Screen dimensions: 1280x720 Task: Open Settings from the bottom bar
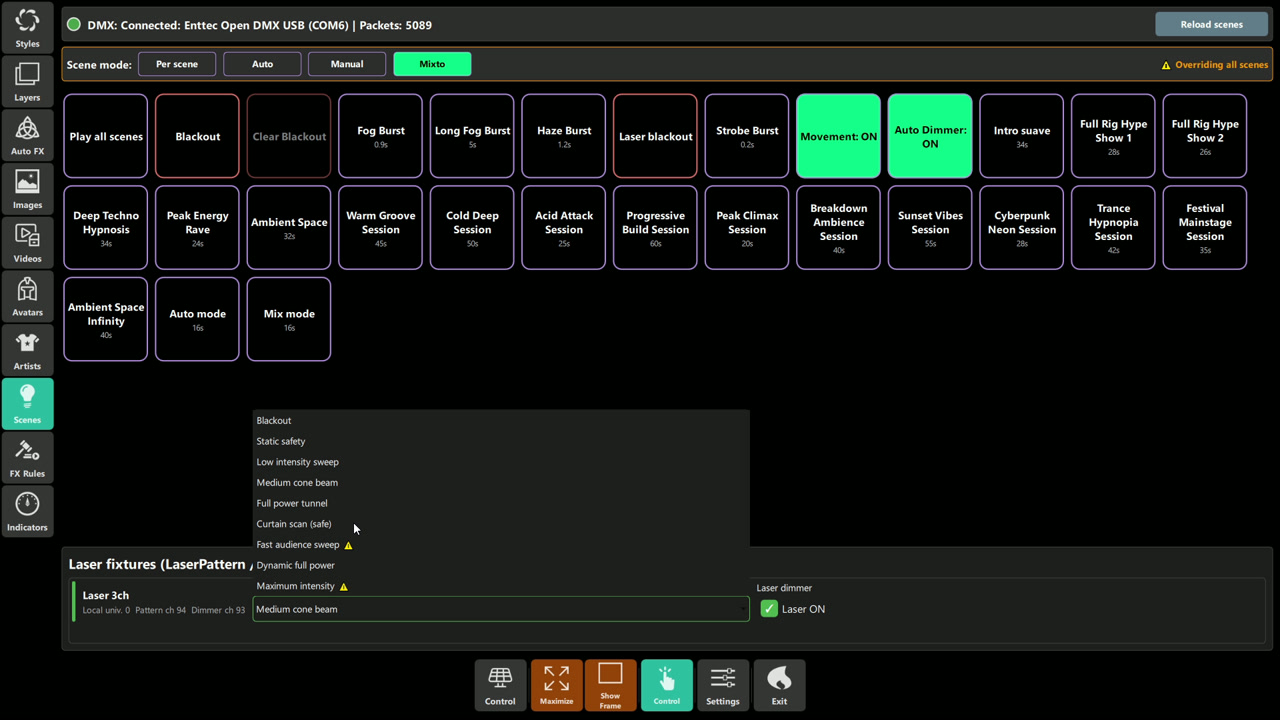pos(722,685)
